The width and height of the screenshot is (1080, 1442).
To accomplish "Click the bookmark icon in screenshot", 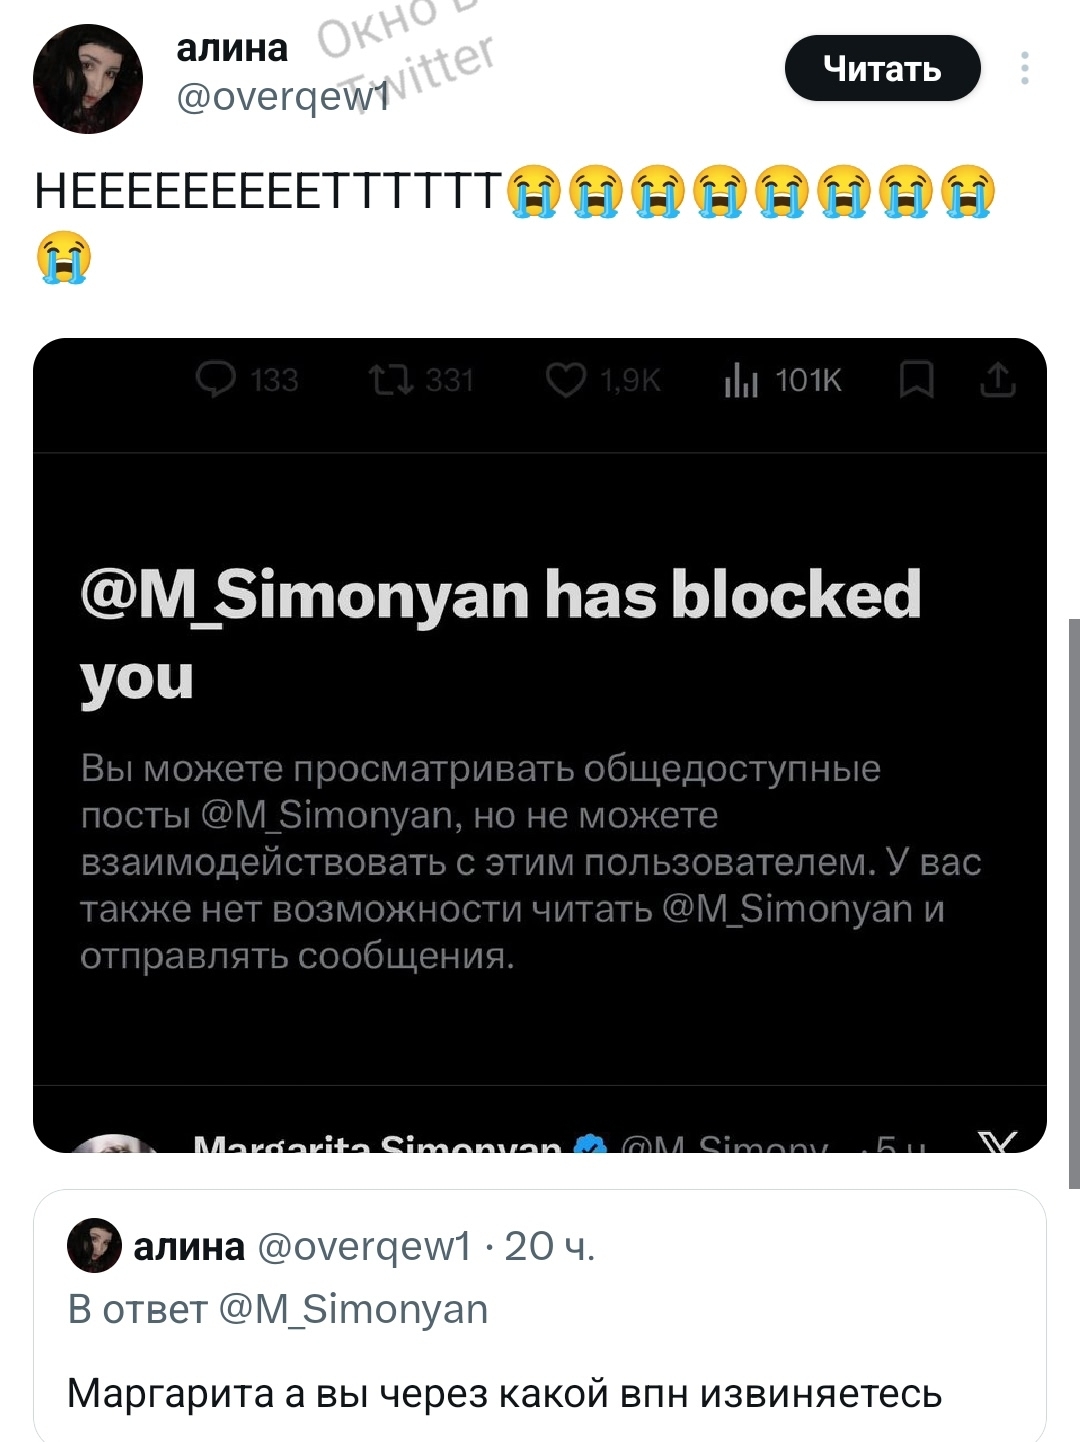I will click(x=916, y=380).
